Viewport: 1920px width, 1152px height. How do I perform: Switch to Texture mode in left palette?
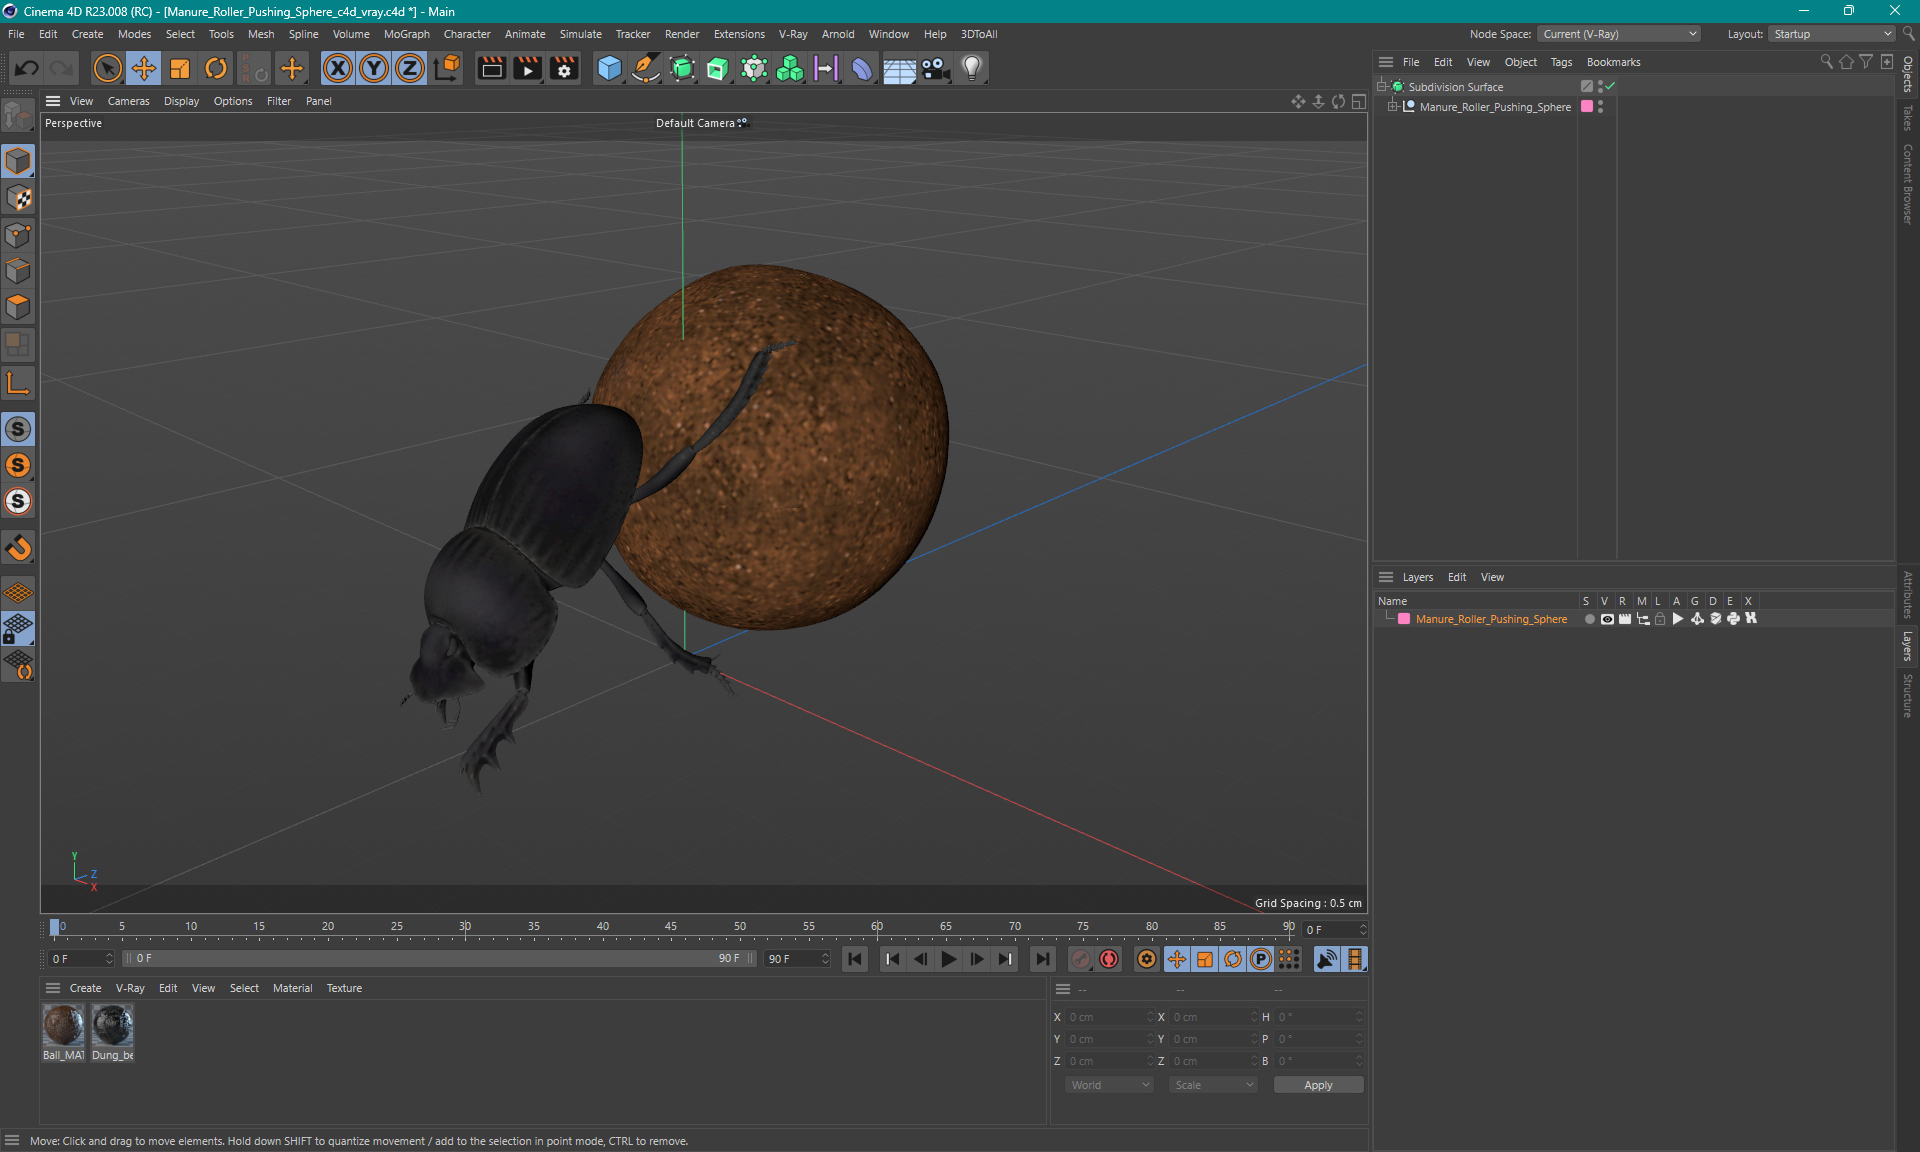(x=18, y=198)
